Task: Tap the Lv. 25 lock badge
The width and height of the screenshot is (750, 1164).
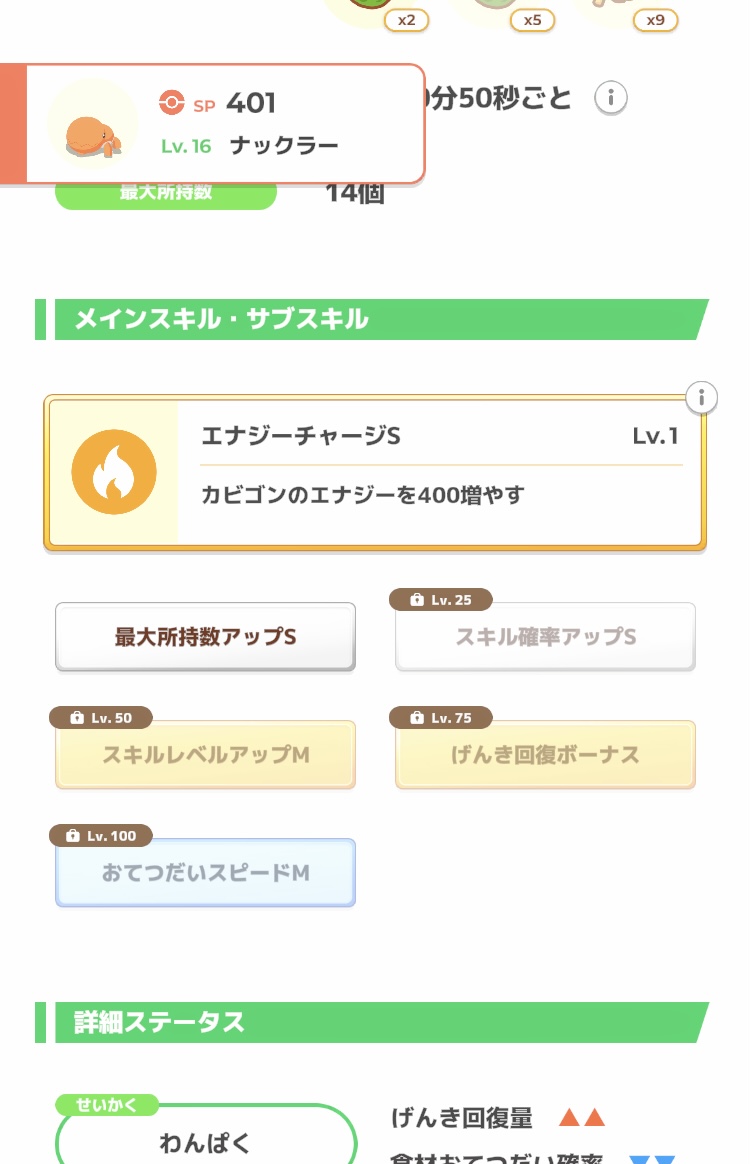Action: (x=440, y=600)
